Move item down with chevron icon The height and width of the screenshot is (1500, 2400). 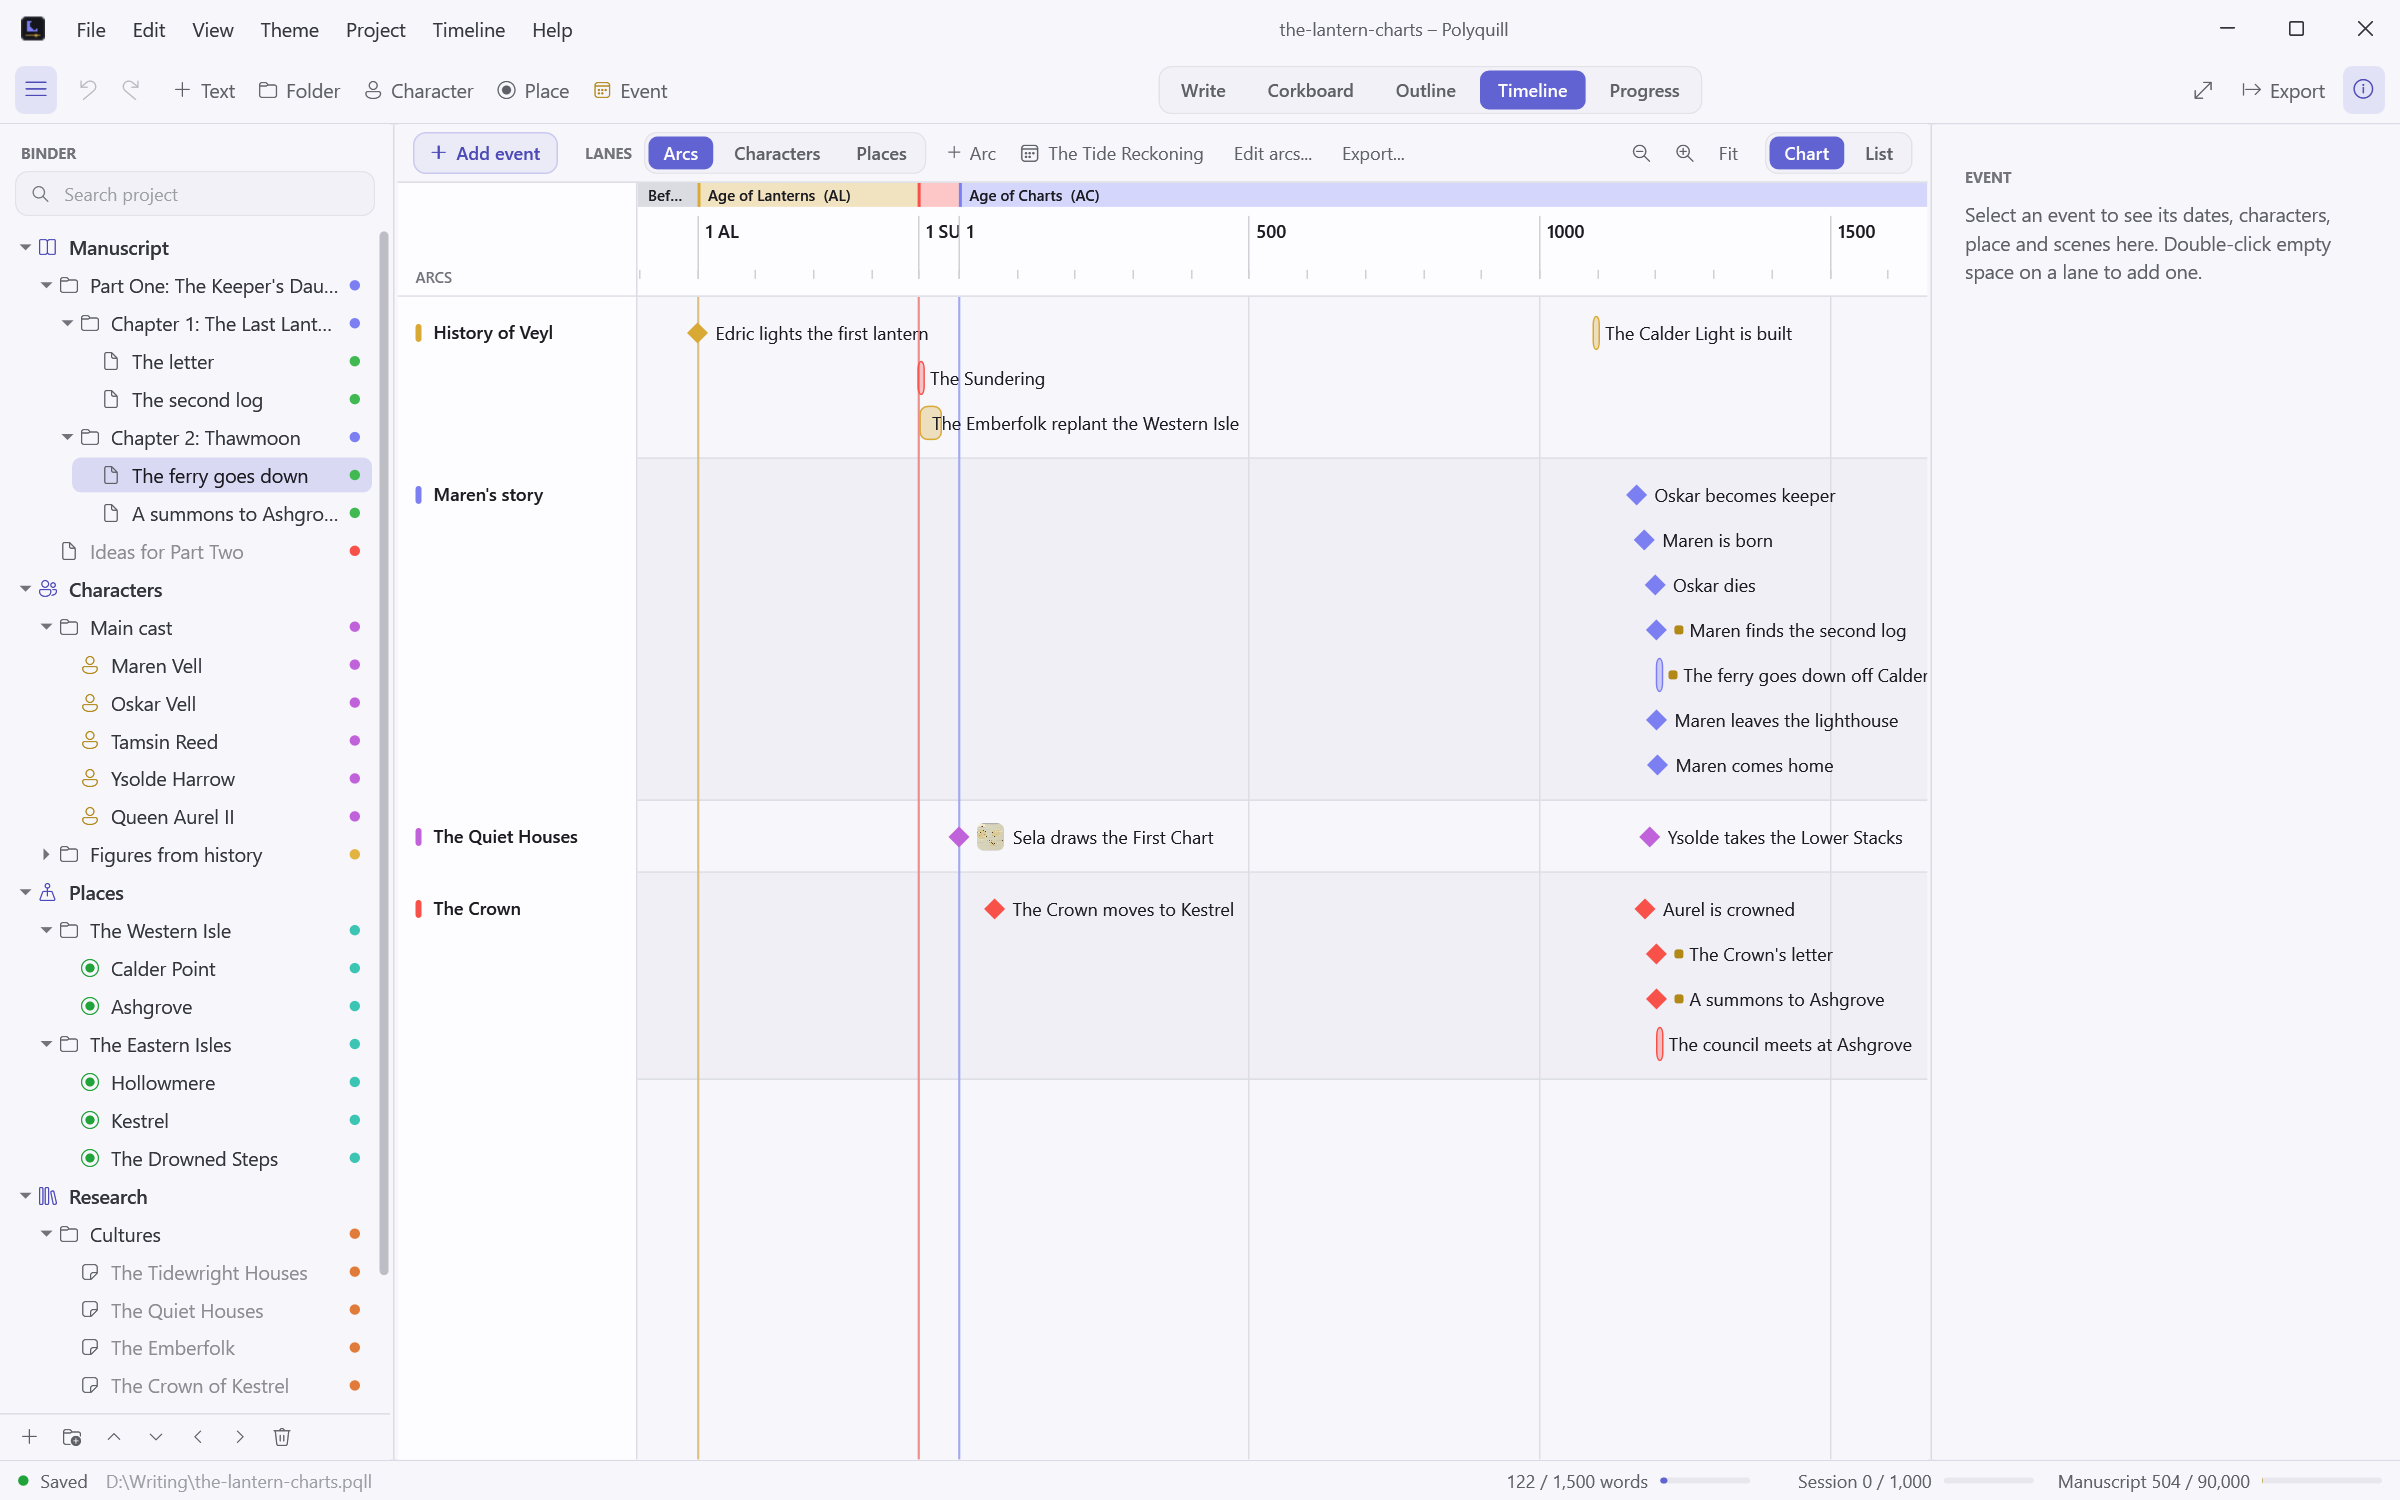[x=156, y=1437]
